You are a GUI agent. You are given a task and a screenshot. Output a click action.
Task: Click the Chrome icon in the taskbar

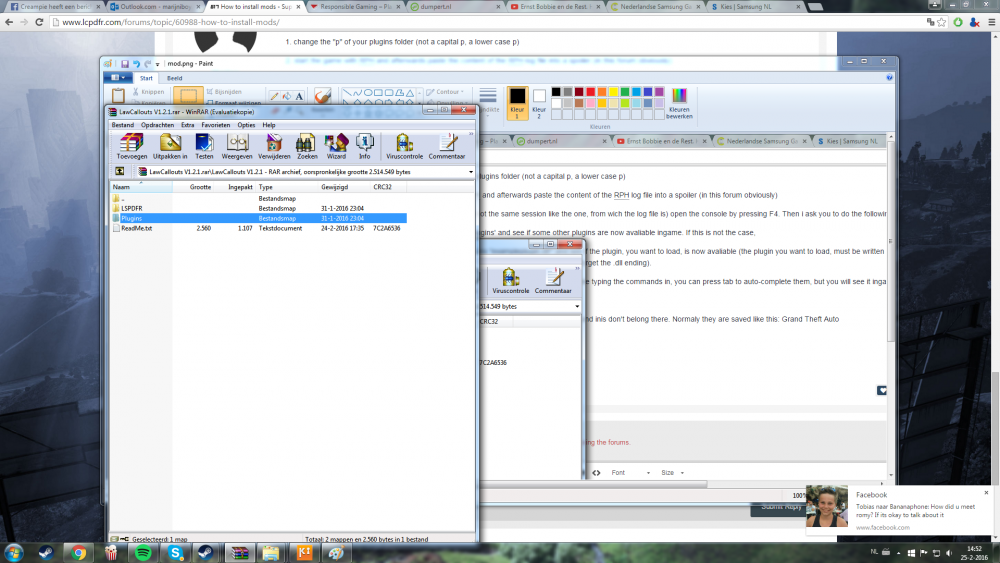pyautogui.click(x=79, y=553)
